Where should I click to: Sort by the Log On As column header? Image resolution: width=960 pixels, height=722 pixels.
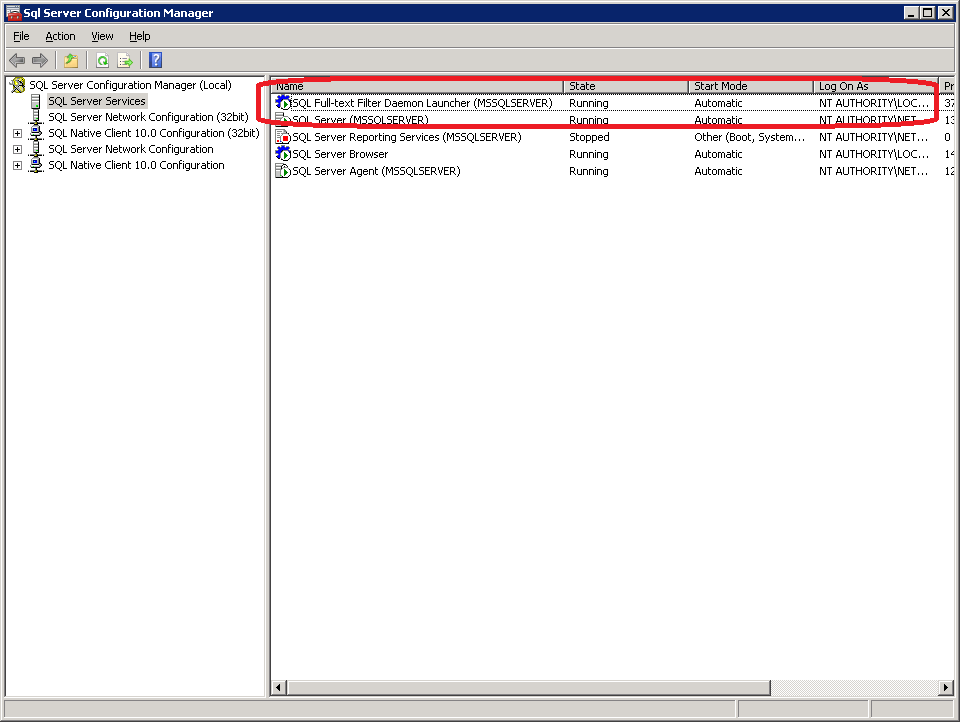coord(876,86)
